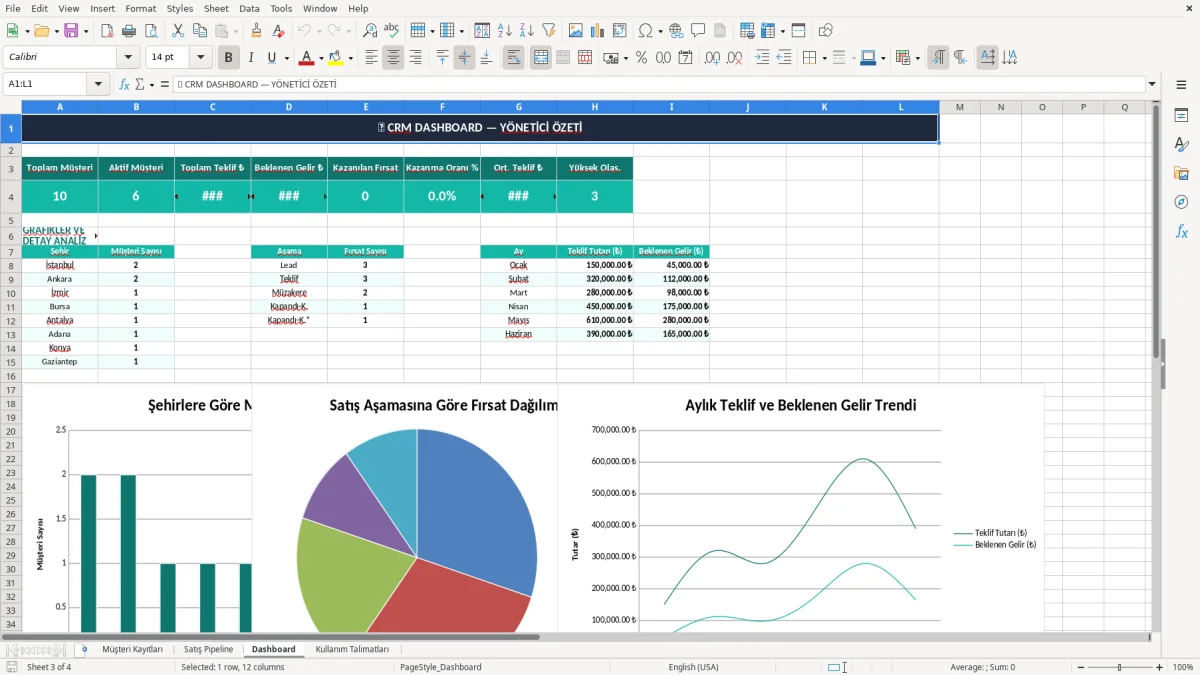Image resolution: width=1200 pixels, height=675 pixels.
Task: Sort descending Z to A
Action: [527, 31]
